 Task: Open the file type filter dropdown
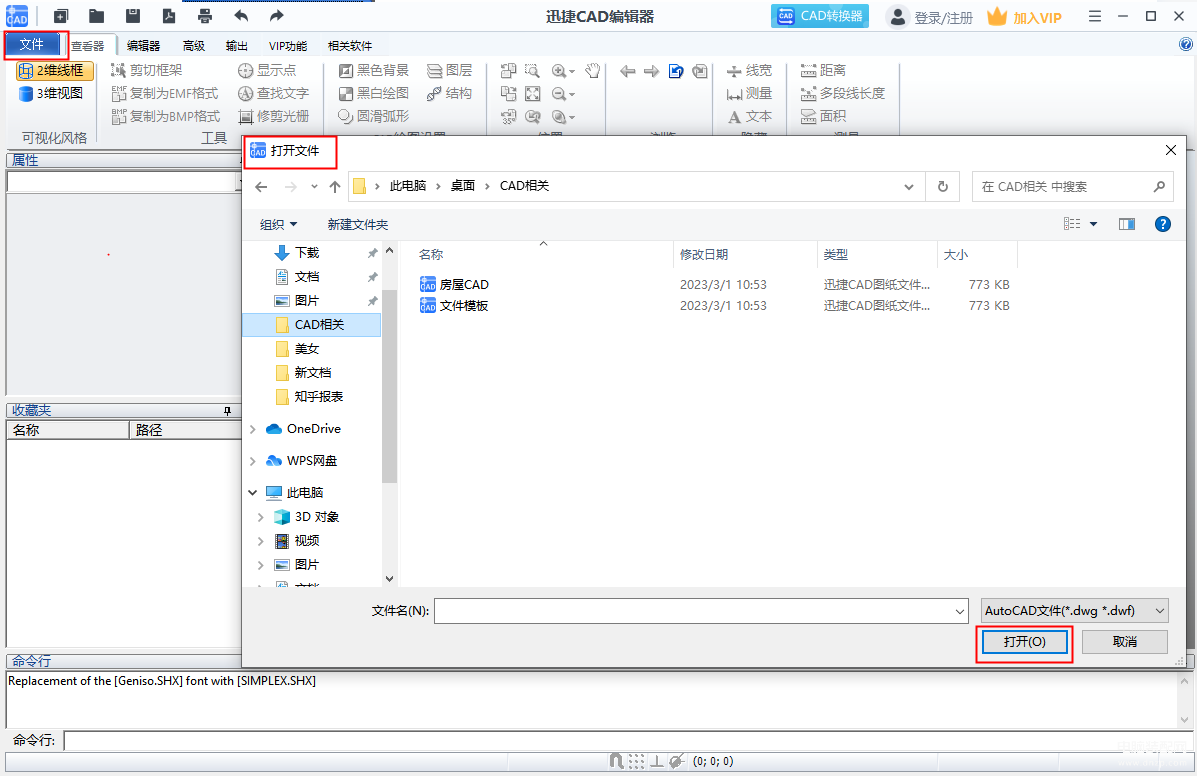click(1075, 610)
